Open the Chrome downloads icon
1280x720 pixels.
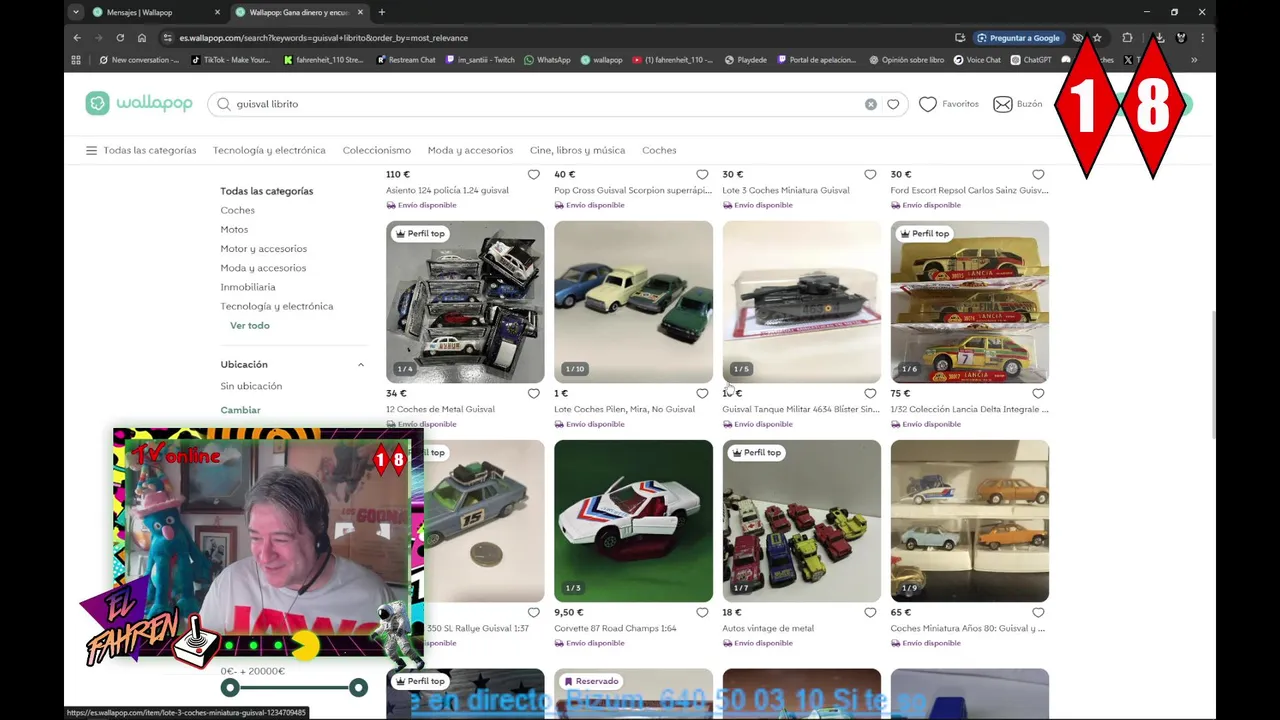tap(1158, 38)
